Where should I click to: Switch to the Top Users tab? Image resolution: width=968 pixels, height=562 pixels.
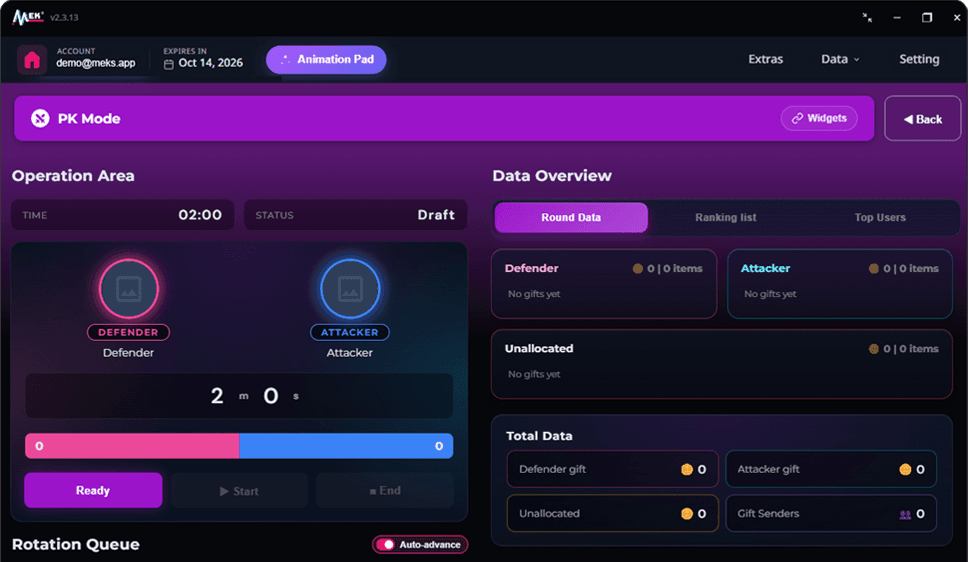[x=880, y=217]
